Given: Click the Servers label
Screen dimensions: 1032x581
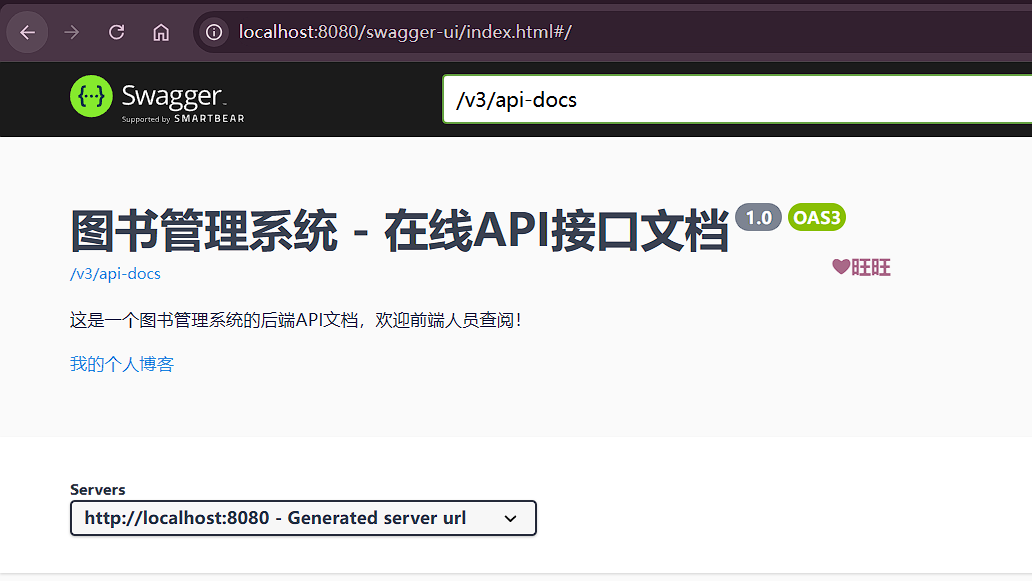Looking at the screenshot, I should coord(98,490).
